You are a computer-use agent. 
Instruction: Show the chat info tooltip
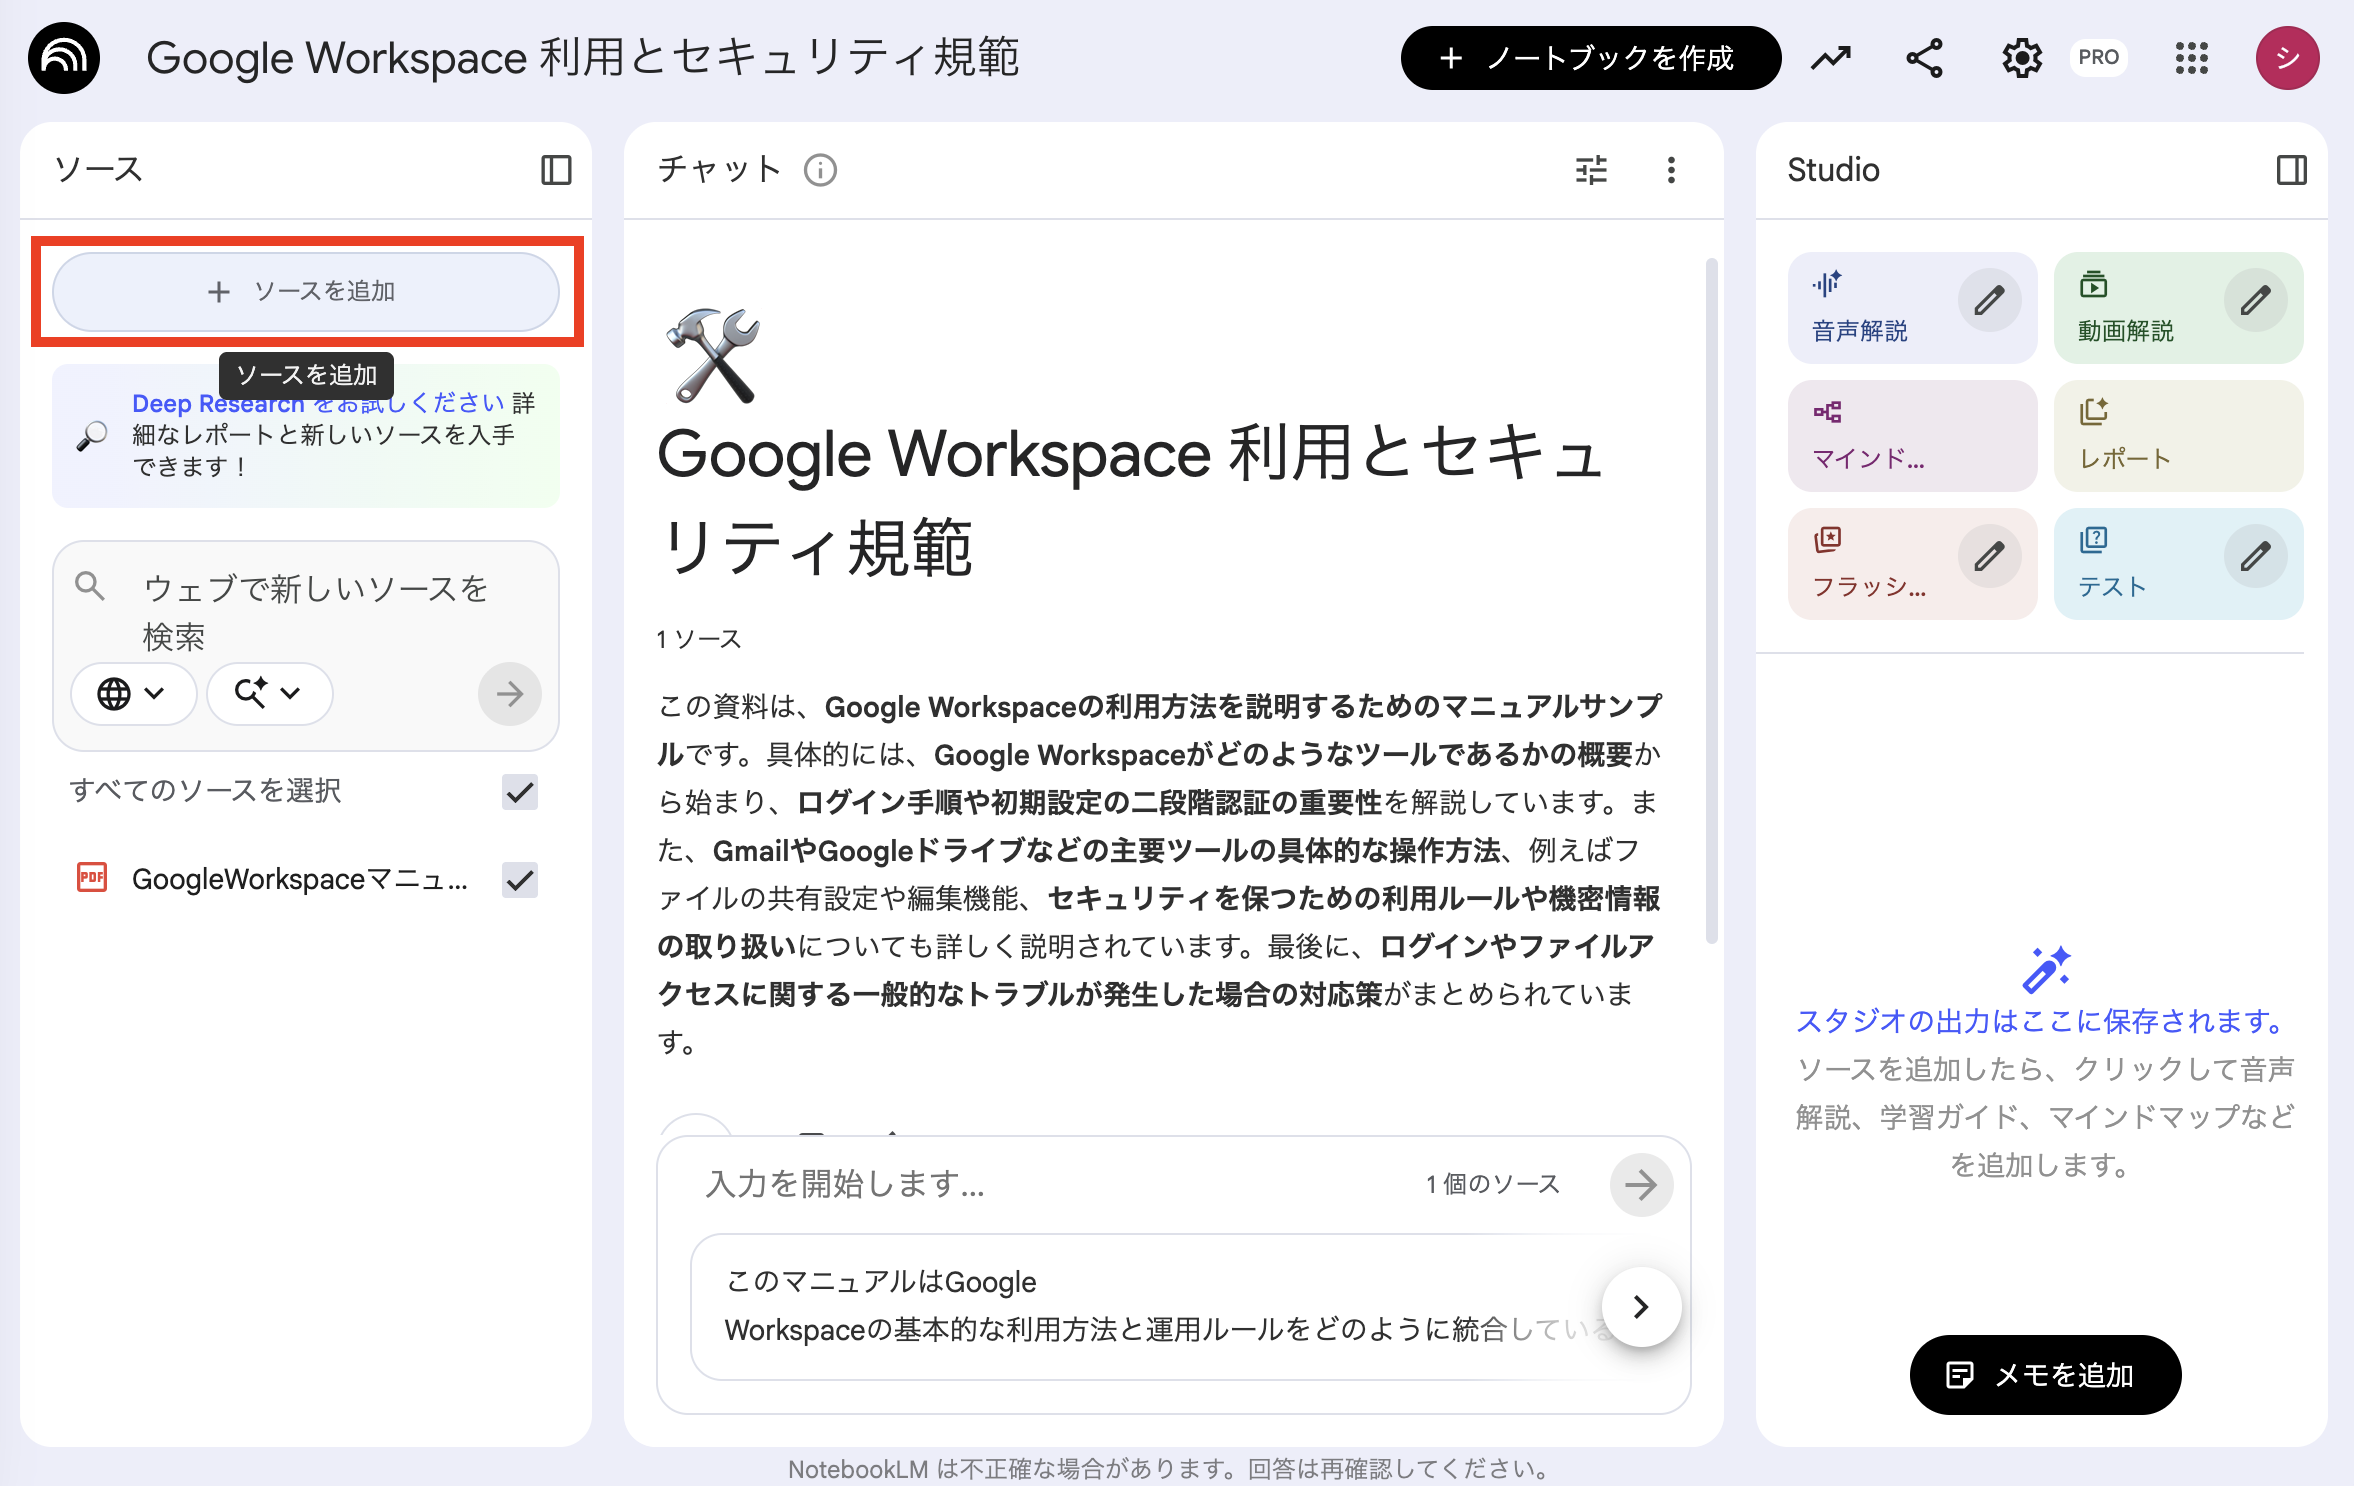[820, 170]
